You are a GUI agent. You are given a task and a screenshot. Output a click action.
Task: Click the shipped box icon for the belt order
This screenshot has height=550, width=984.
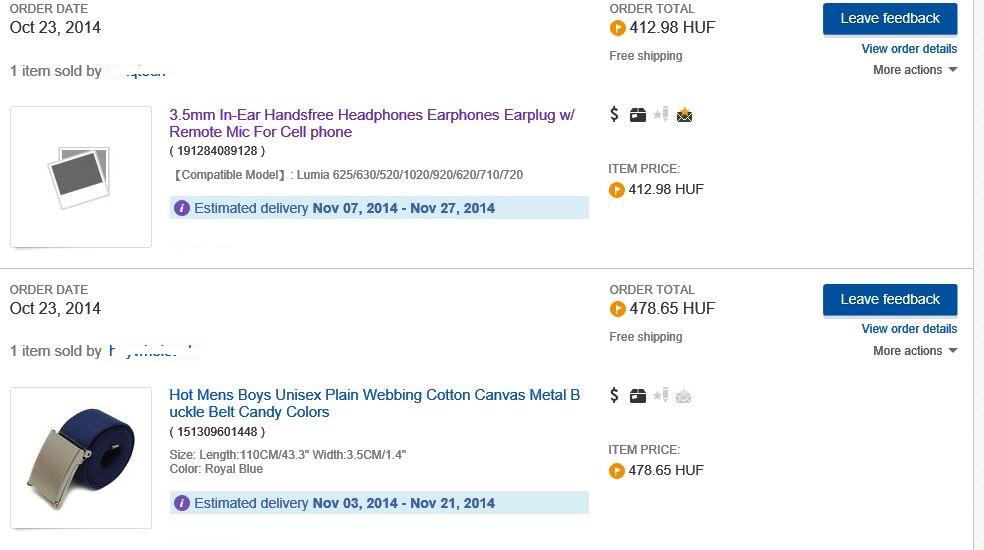pyautogui.click(x=637, y=396)
